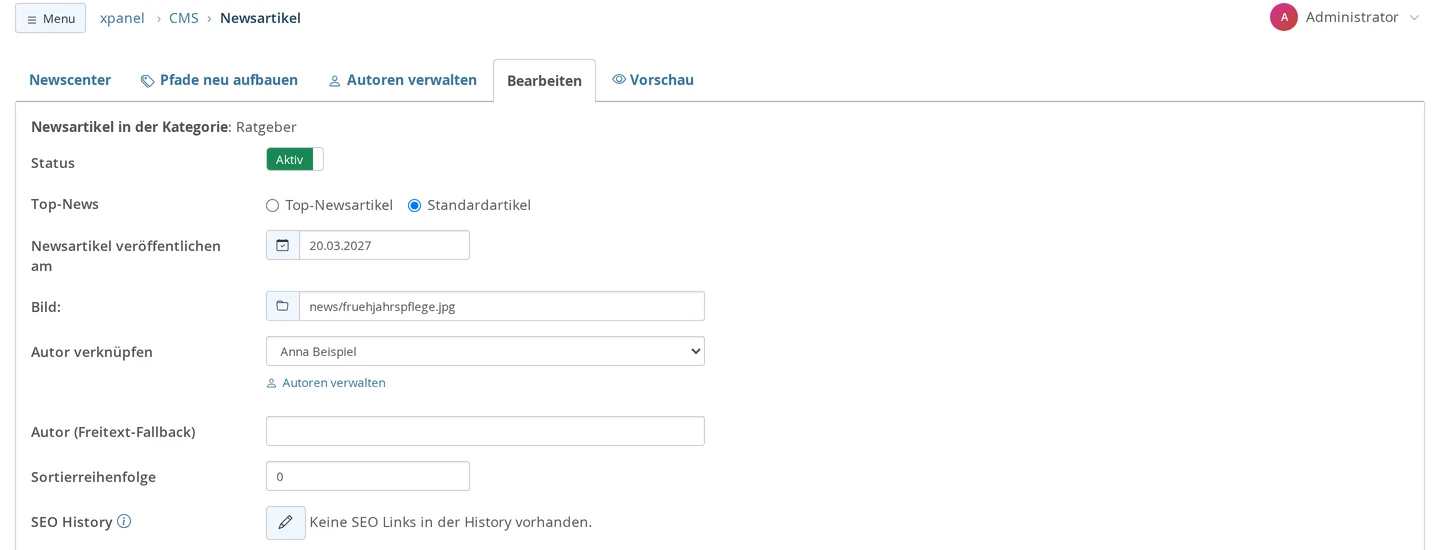
Task: Click the person icon on Autoren verwalten tab
Action: 335,81
